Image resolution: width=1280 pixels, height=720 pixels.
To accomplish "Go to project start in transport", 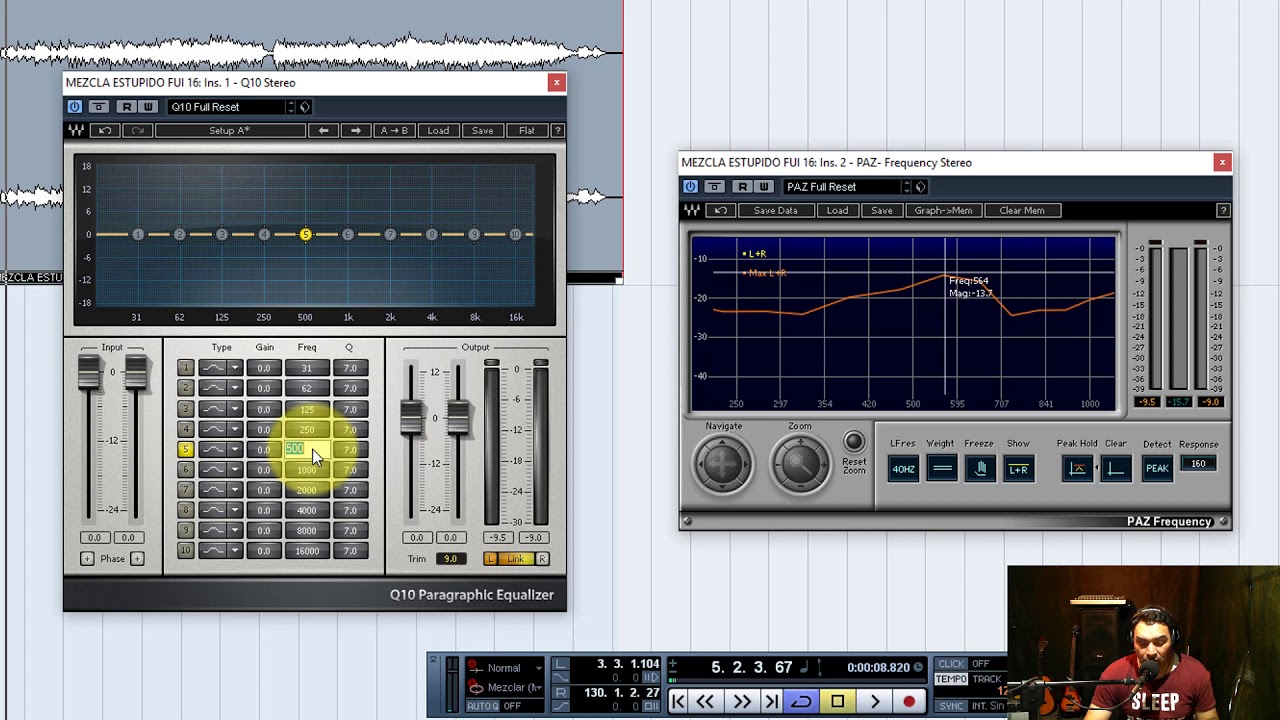I will click(x=678, y=702).
